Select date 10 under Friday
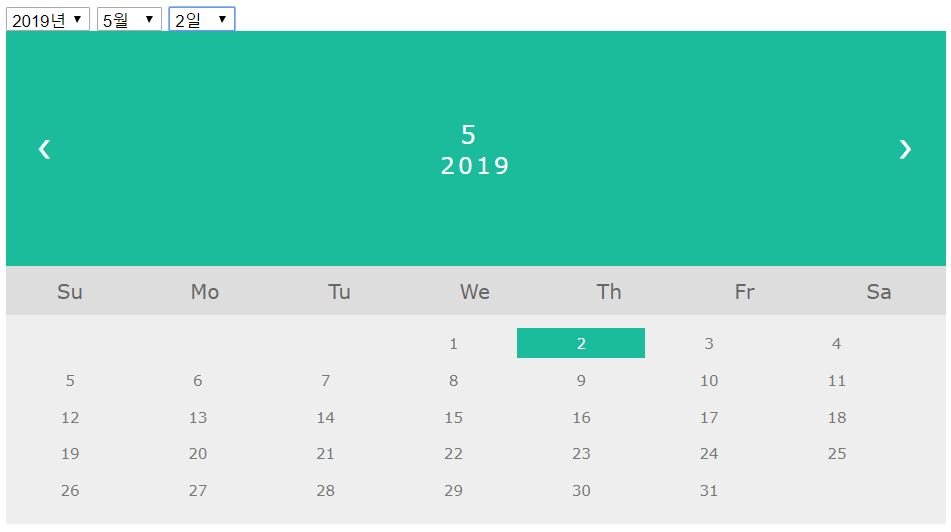The width and height of the screenshot is (951, 532). (708, 380)
